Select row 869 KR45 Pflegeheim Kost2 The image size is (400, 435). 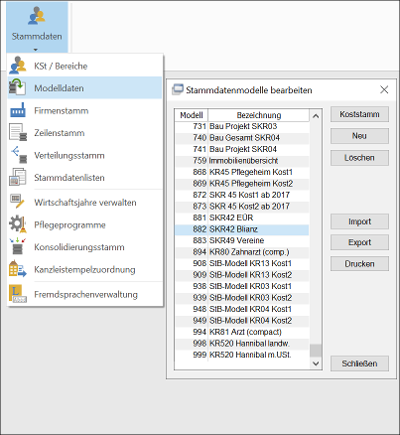point(242,183)
